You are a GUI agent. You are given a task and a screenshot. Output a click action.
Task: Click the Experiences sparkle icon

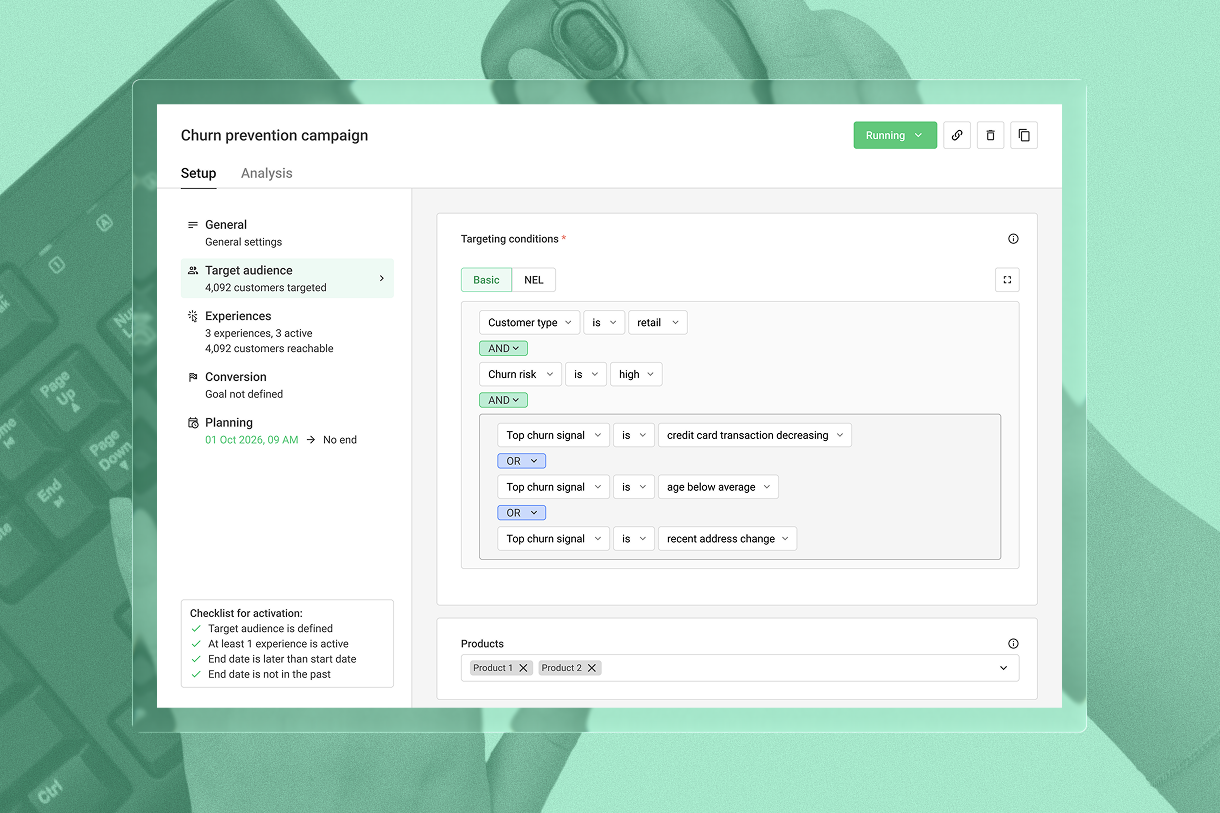coord(193,316)
